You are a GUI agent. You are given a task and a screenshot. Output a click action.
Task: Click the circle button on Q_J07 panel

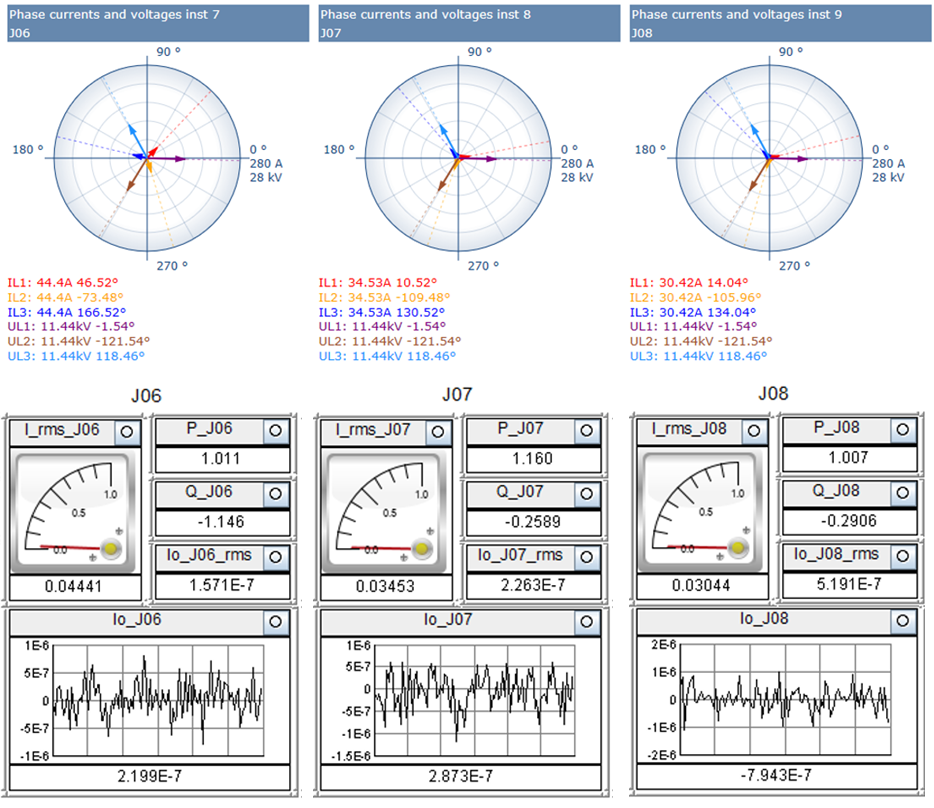pos(586,493)
